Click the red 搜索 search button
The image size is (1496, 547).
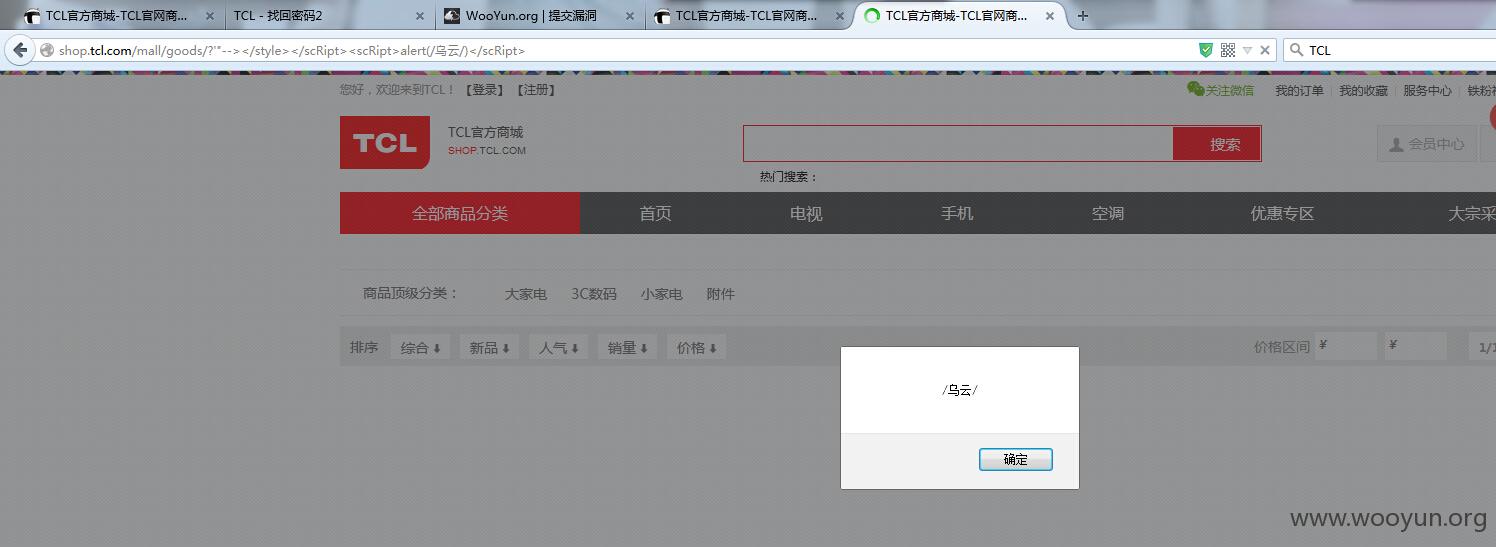click(x=1217, y=143)
